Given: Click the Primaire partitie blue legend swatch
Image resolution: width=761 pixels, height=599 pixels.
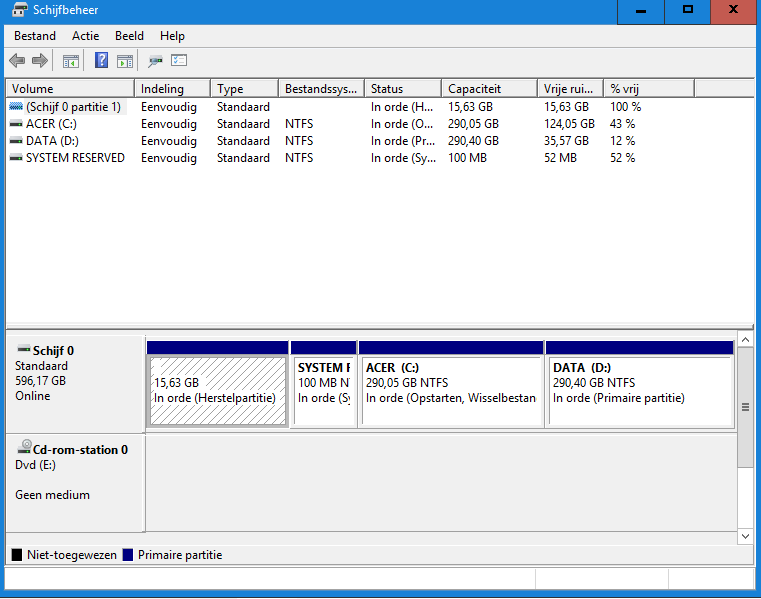Looking at the screenshot, I should (128, 555).
